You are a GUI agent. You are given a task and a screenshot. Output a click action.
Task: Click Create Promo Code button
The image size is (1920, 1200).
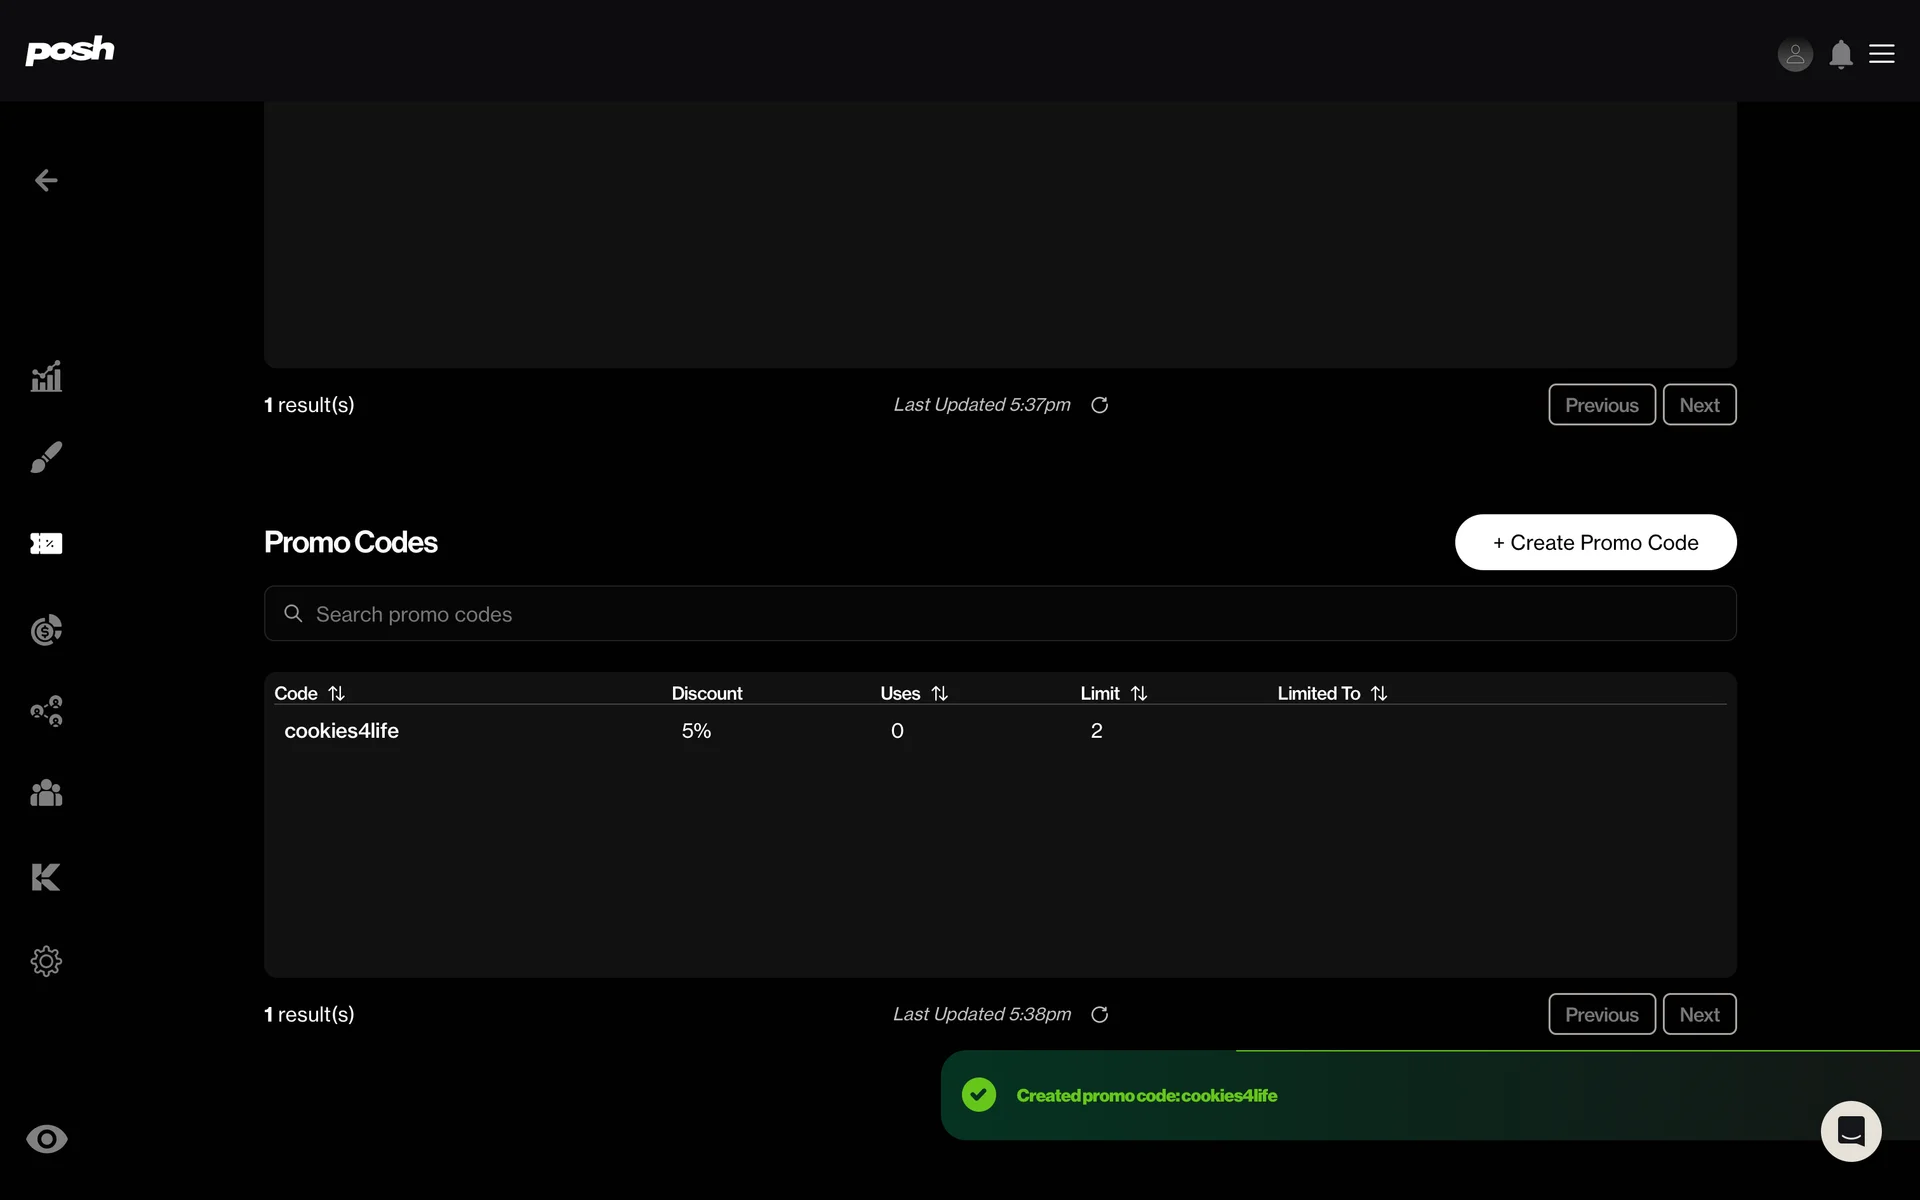[x=1595, y=542]
